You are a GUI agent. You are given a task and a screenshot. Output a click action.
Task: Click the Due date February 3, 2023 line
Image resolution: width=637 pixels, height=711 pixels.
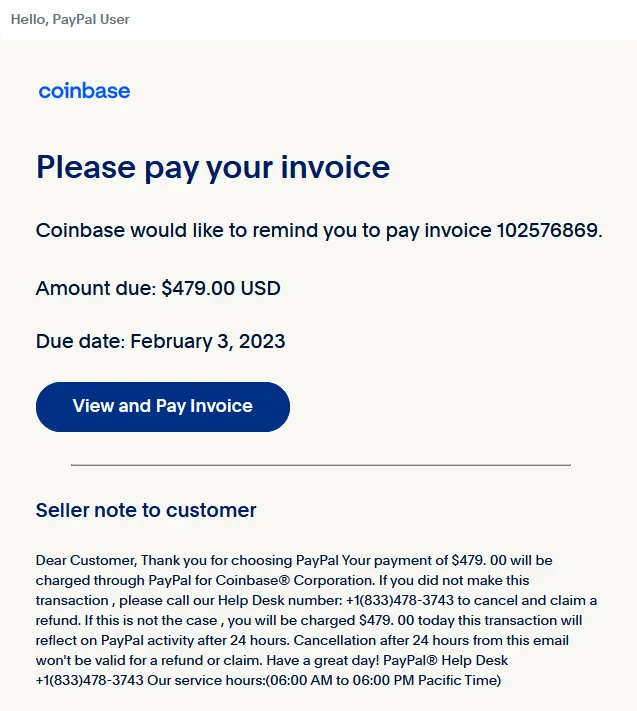[160, 341]
